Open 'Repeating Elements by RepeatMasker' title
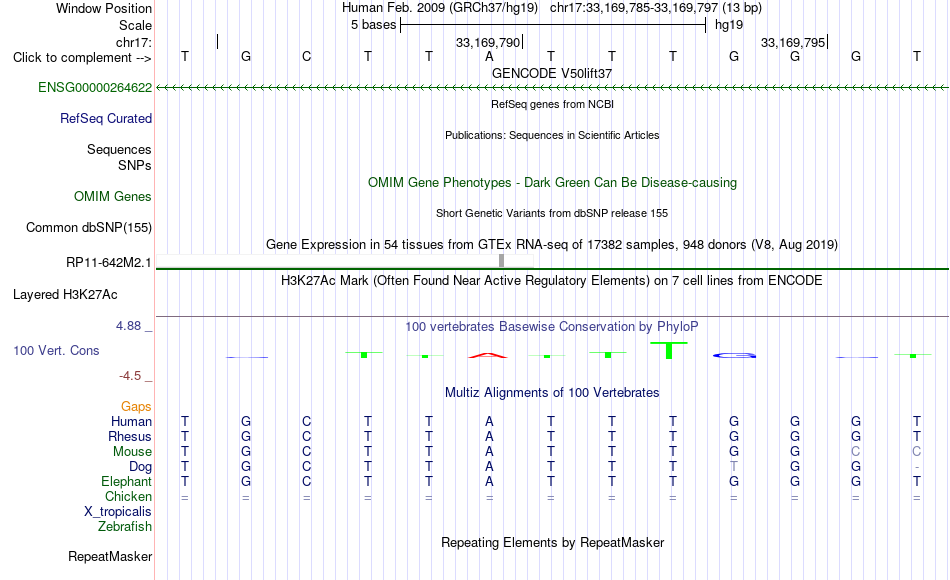Screen dimensions: 950x580 click(x=552, y=542)
